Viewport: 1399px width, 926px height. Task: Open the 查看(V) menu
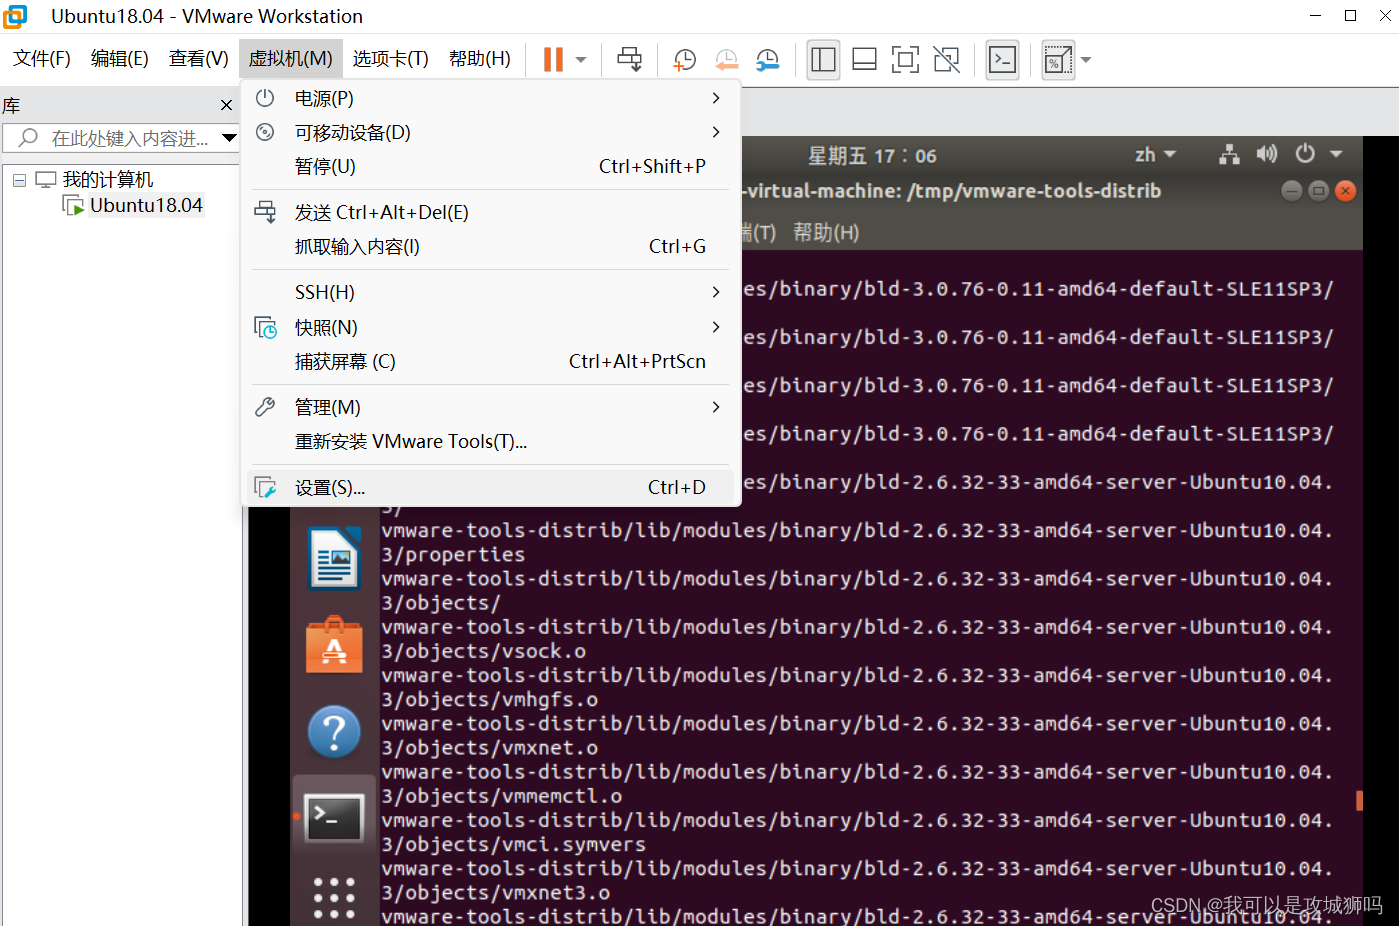[x=199, y=59]
